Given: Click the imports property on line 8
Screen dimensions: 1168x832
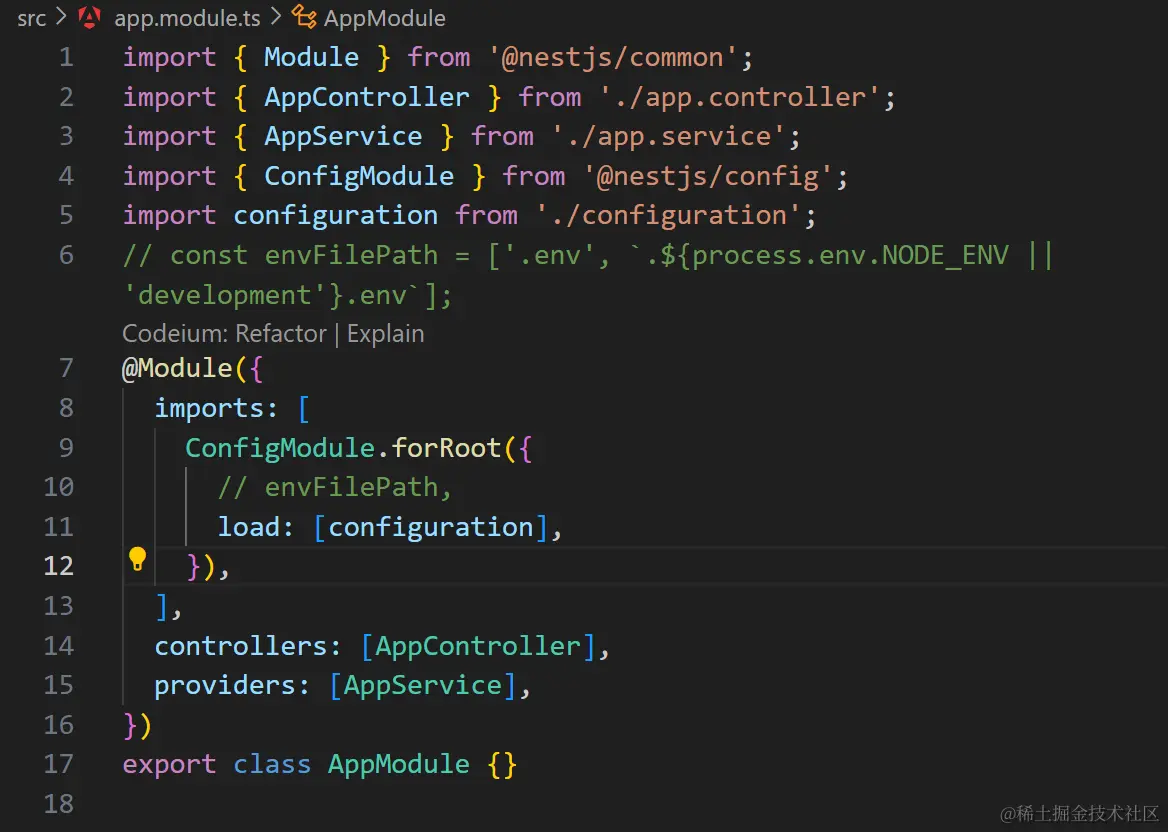Looking at the screenshot, I should point(209,409).
